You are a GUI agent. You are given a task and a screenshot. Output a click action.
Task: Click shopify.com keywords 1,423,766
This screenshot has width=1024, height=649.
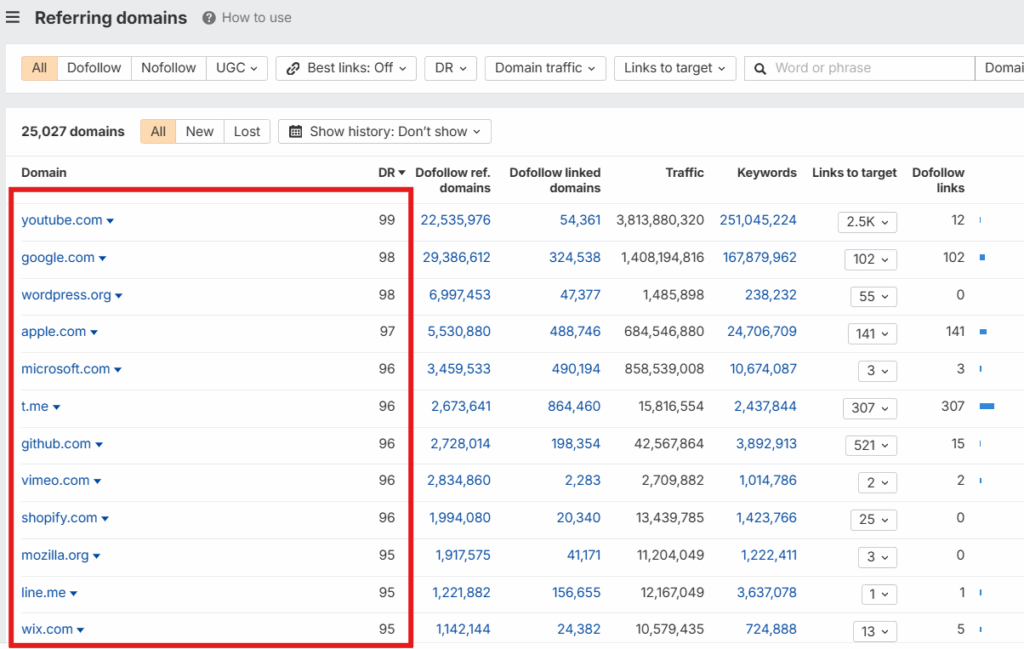766,517
